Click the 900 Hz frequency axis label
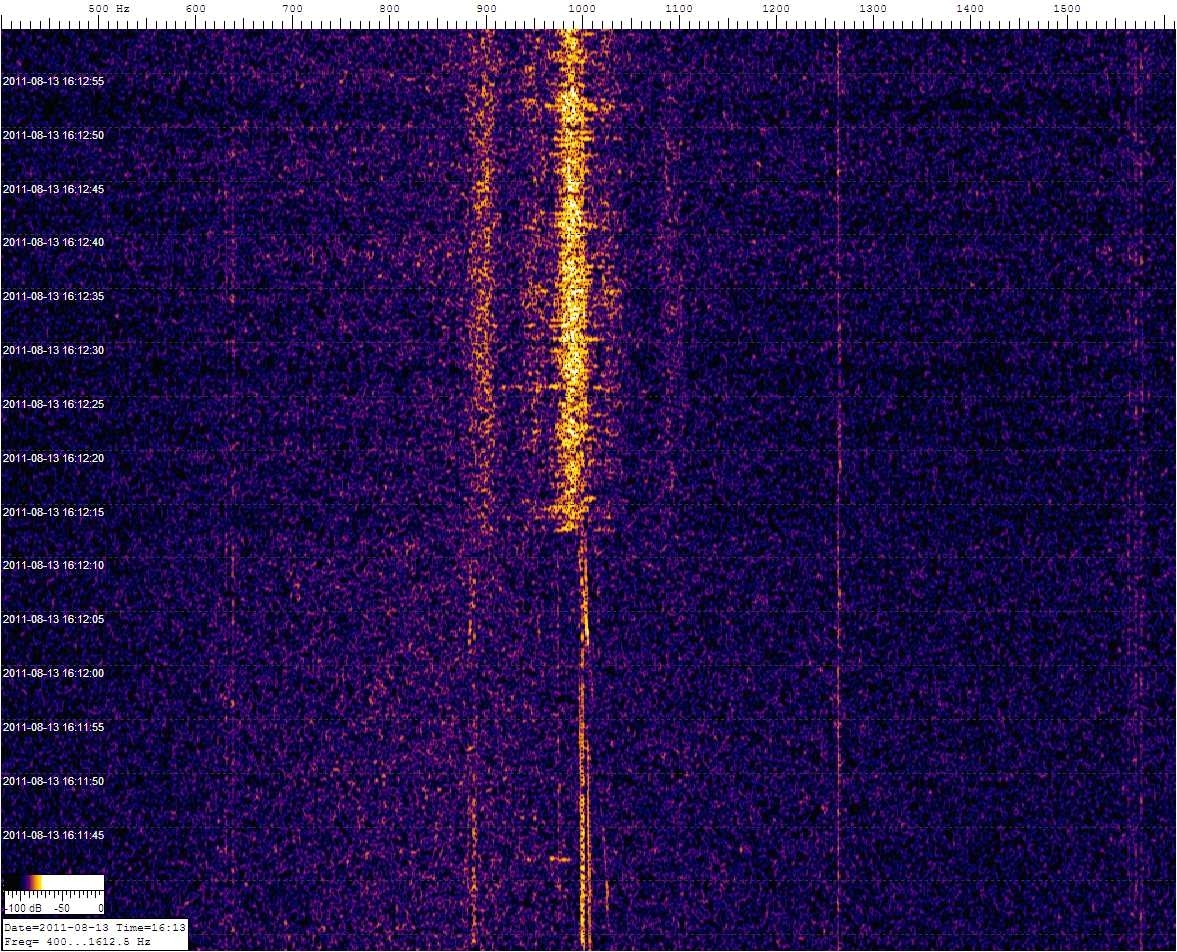The image size is (1177, 952). coord(486,9)
